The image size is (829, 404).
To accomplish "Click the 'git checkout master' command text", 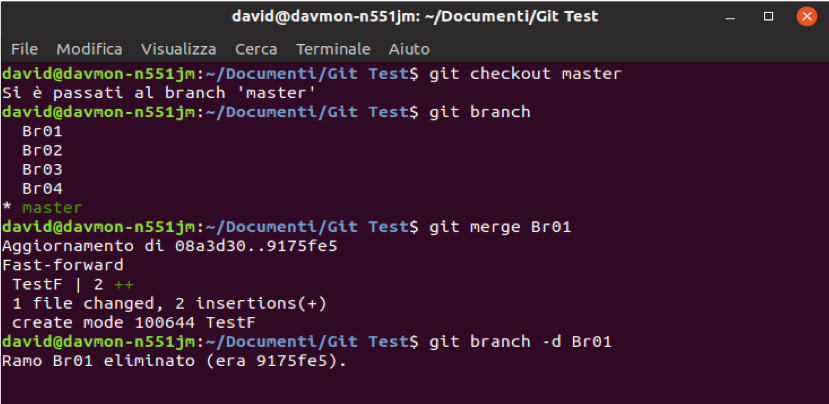I will (524, 74).
